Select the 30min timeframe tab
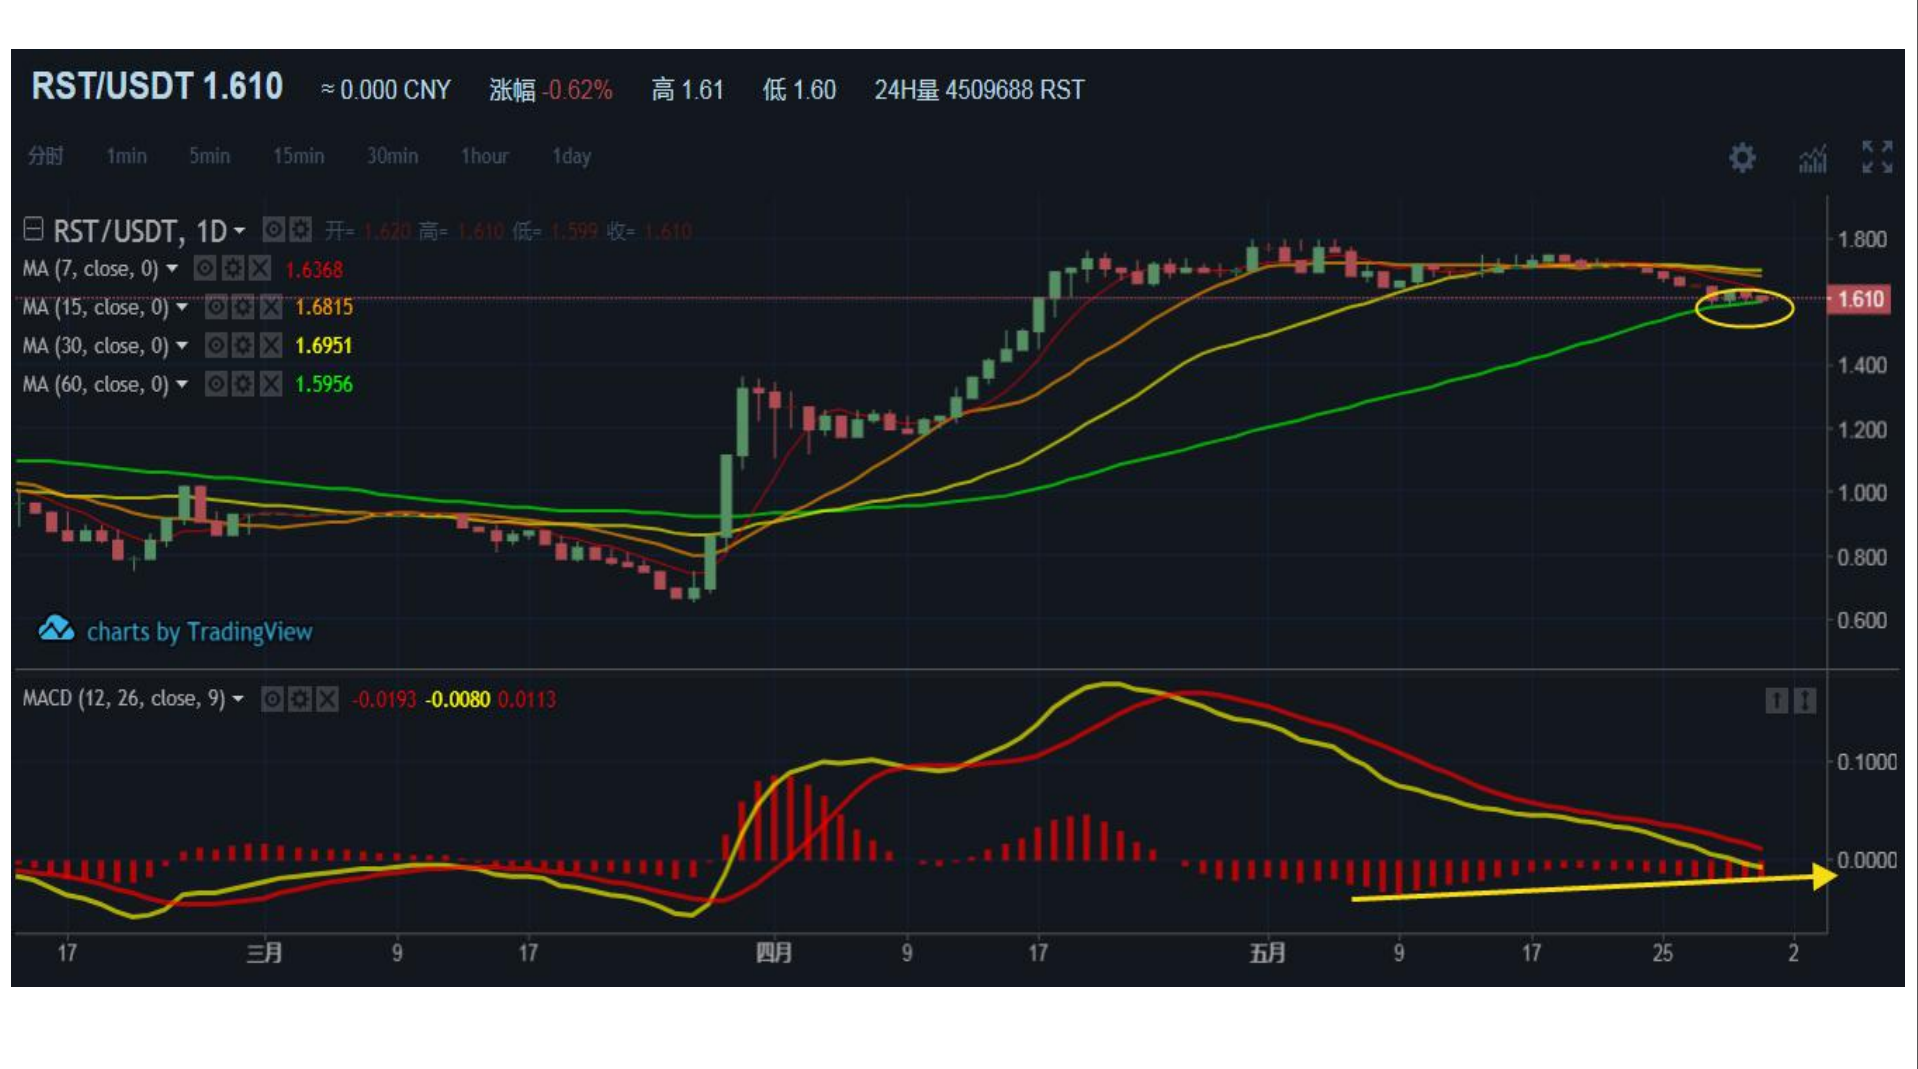 click(392, 156)
